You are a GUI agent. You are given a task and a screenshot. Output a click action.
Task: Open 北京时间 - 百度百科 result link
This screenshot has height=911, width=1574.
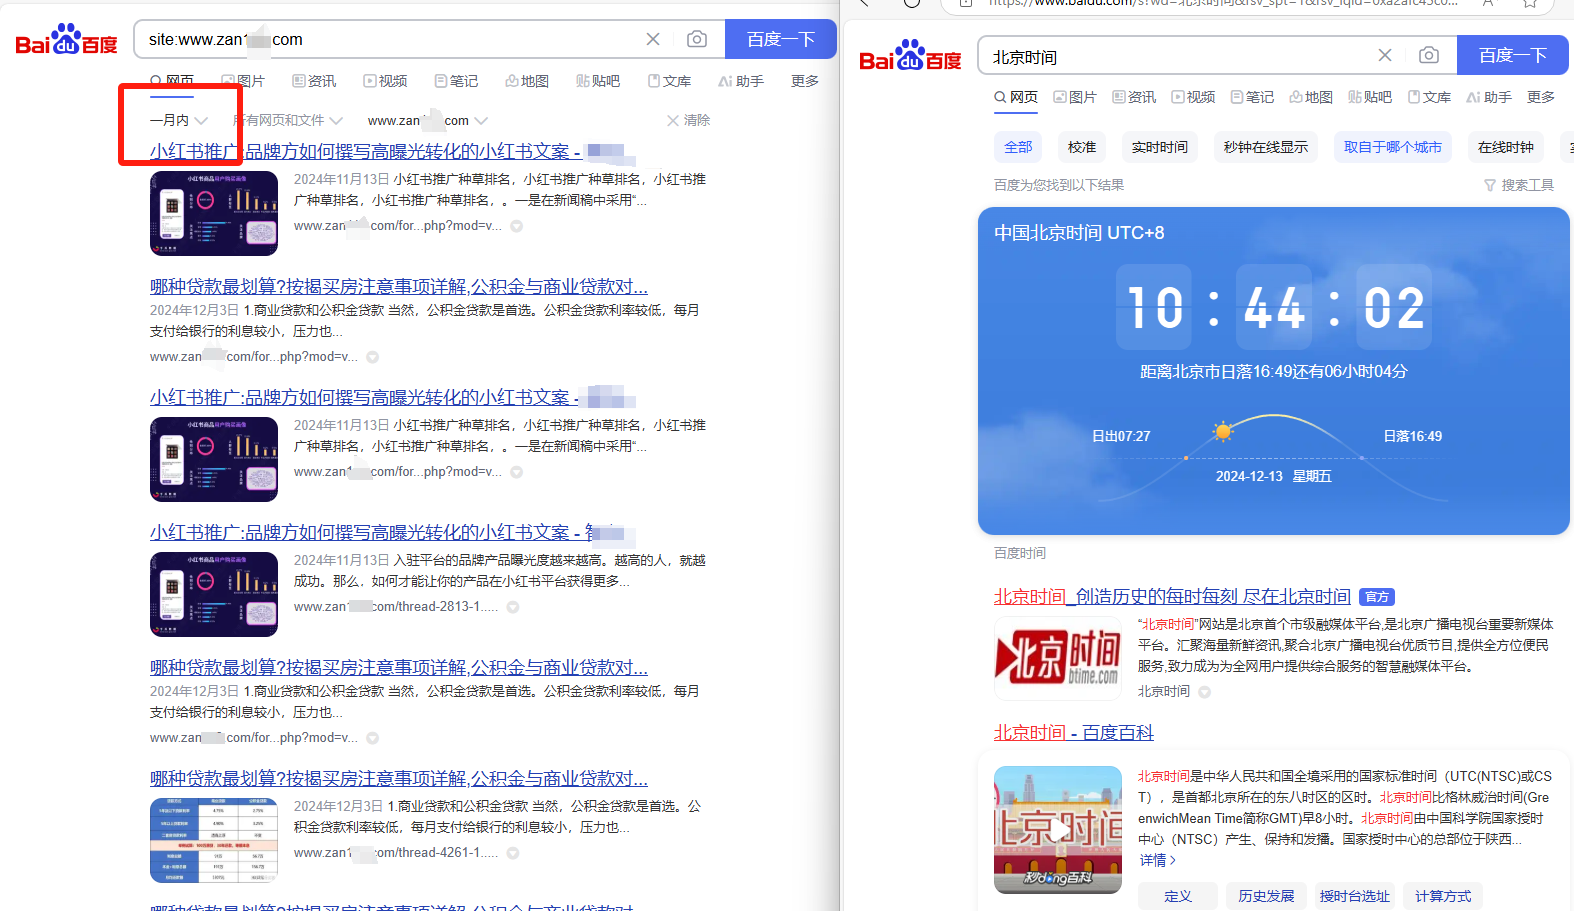[x=1074, y=733]
